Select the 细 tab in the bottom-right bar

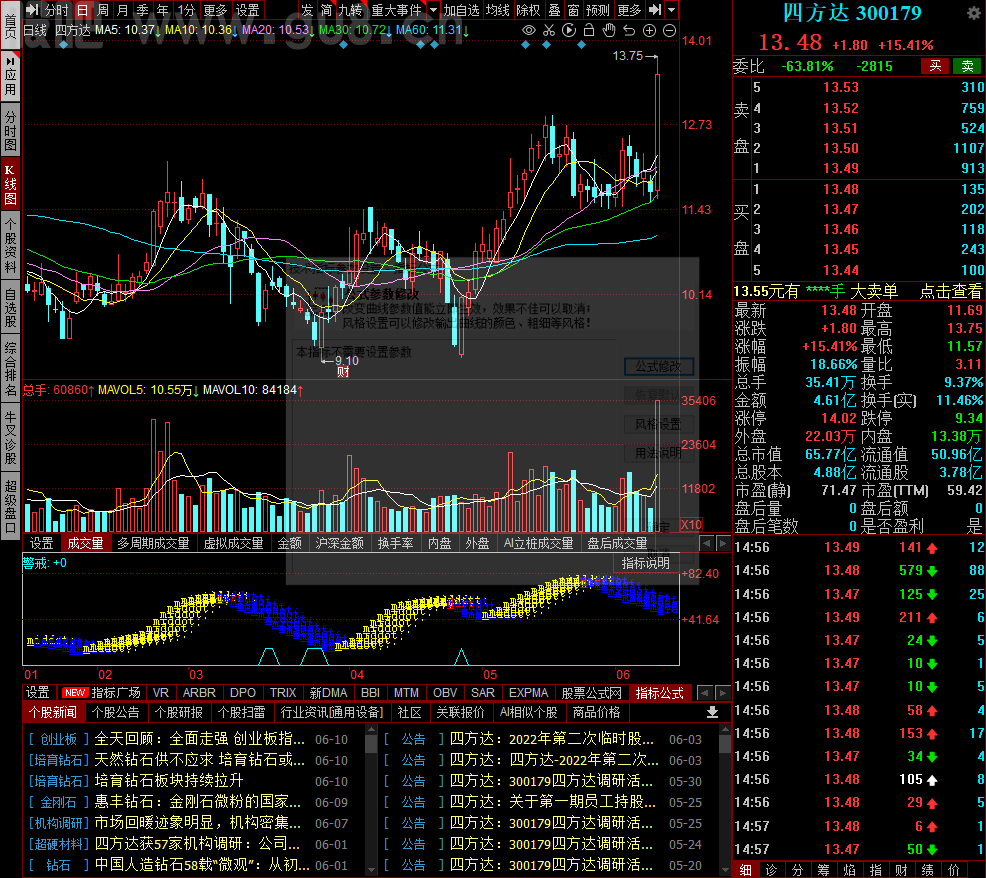pos(746,870)
